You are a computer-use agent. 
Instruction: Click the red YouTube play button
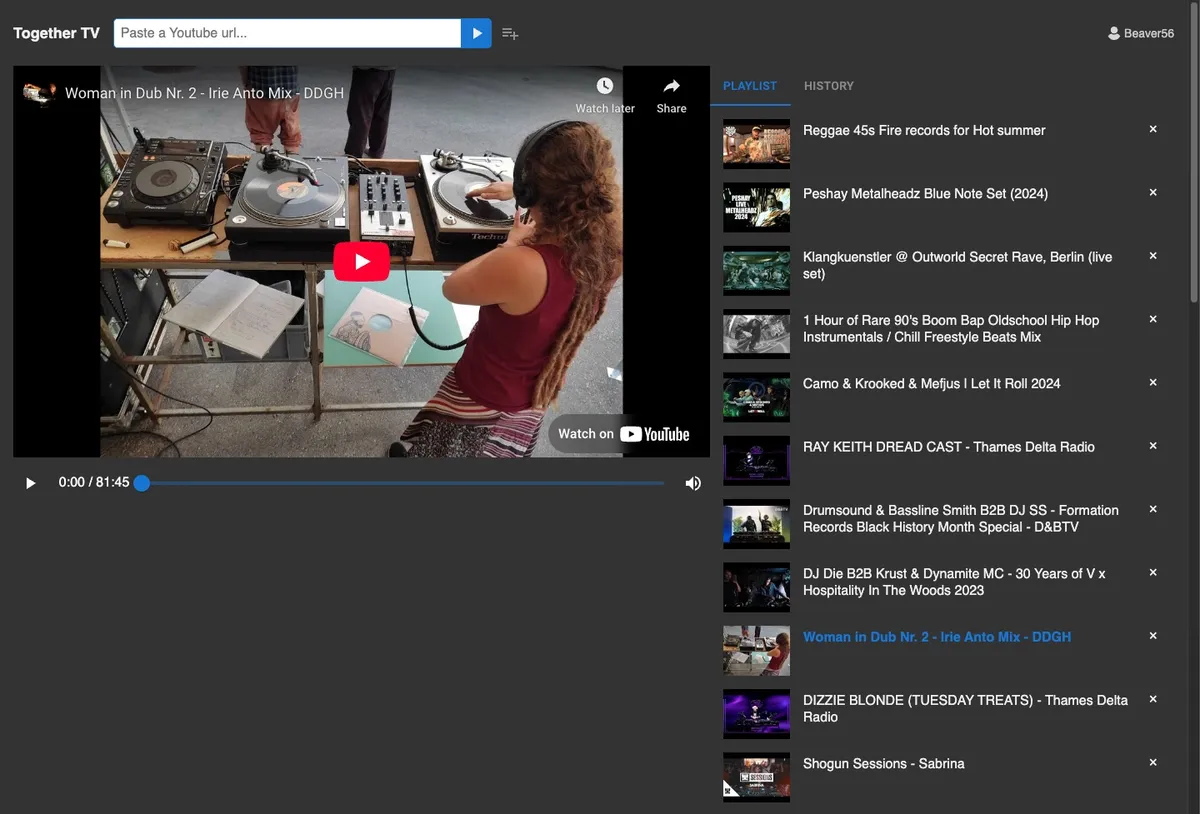361,262
